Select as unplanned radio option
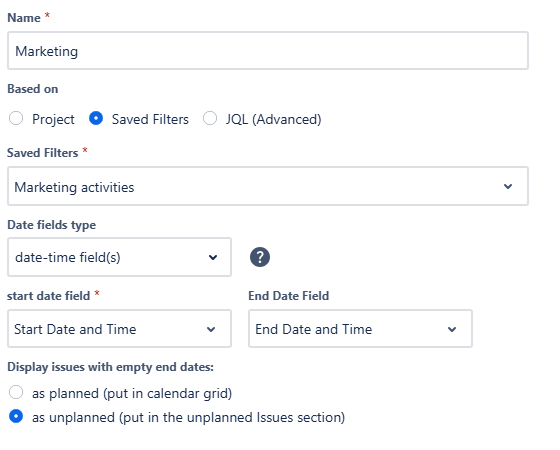Screen dimensions: 560x450 point(16,416)
